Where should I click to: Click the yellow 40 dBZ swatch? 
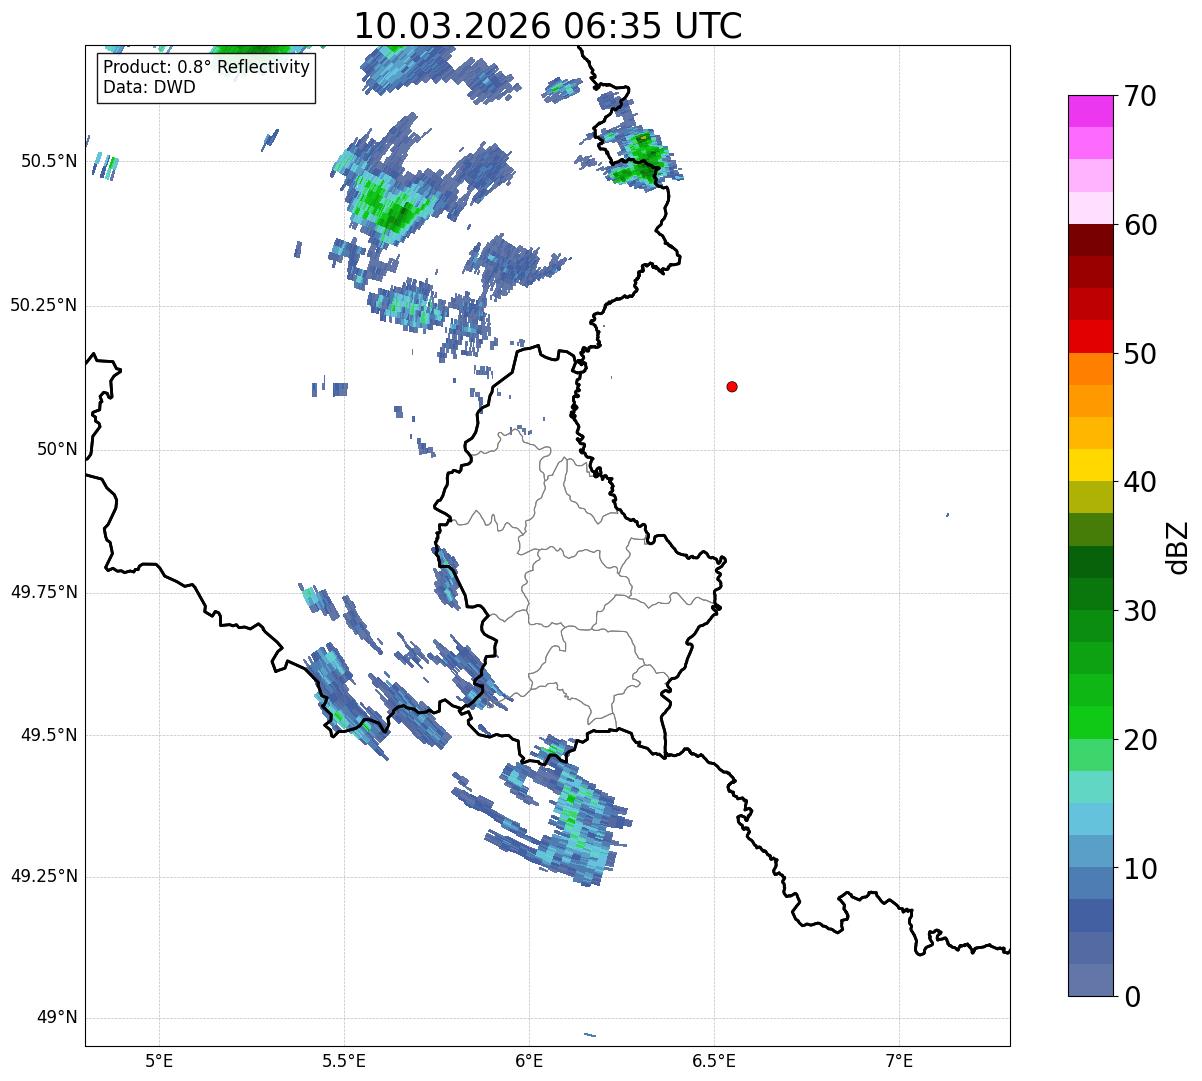[x=1091, y=465]
